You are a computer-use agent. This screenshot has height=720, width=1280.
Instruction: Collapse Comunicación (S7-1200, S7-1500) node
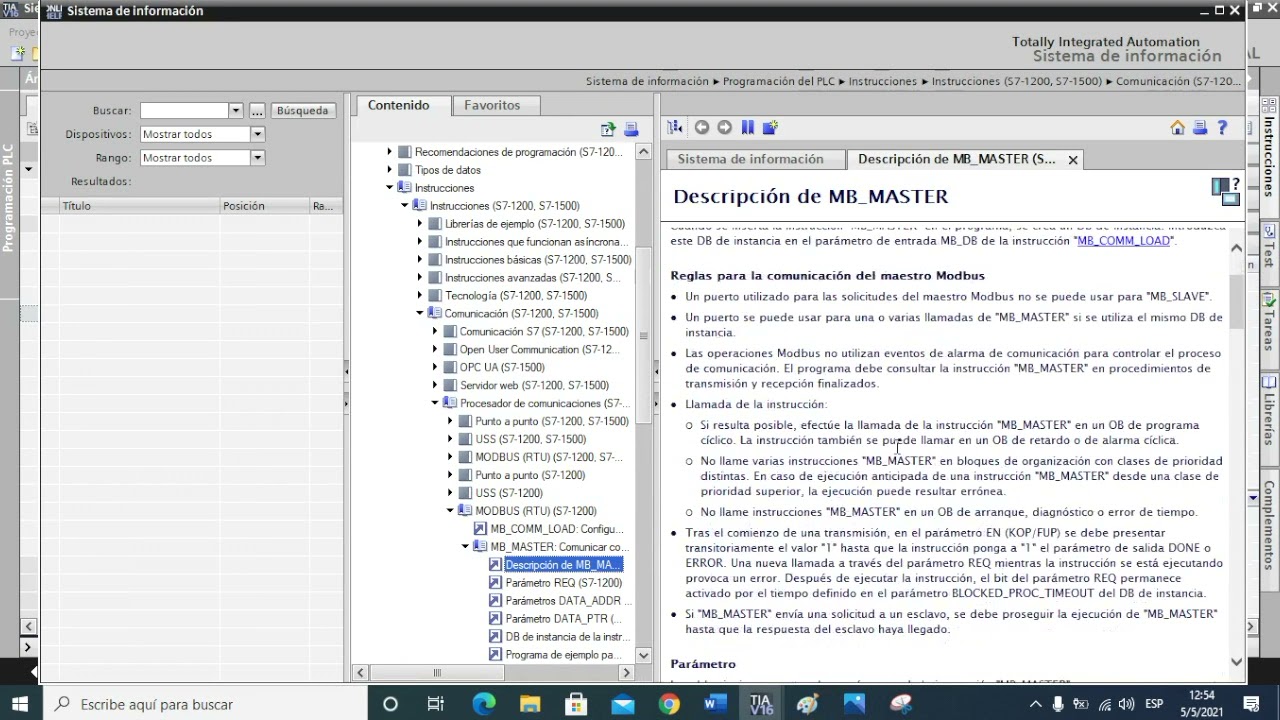click(420, 314)
